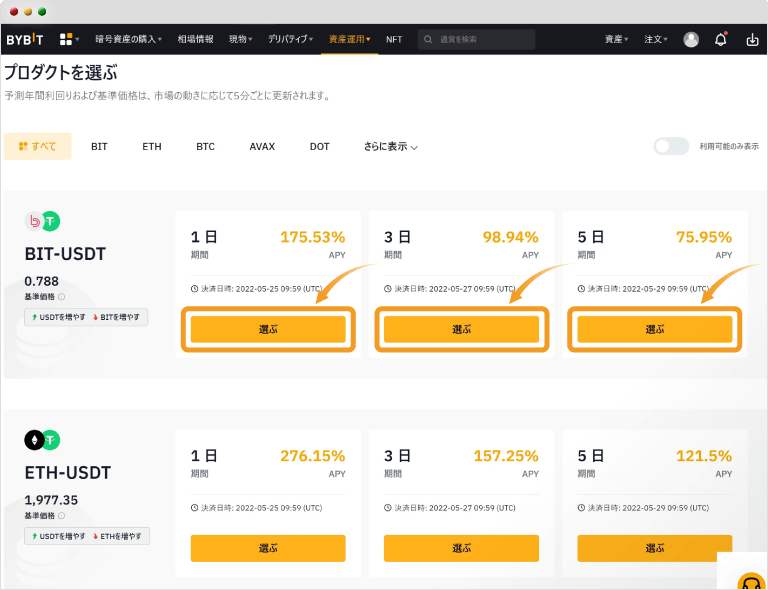The height and width of the screenshot is (590, 768).
Task: Expand さらに表示 to show more coins
Action: (x=390, y=146)
